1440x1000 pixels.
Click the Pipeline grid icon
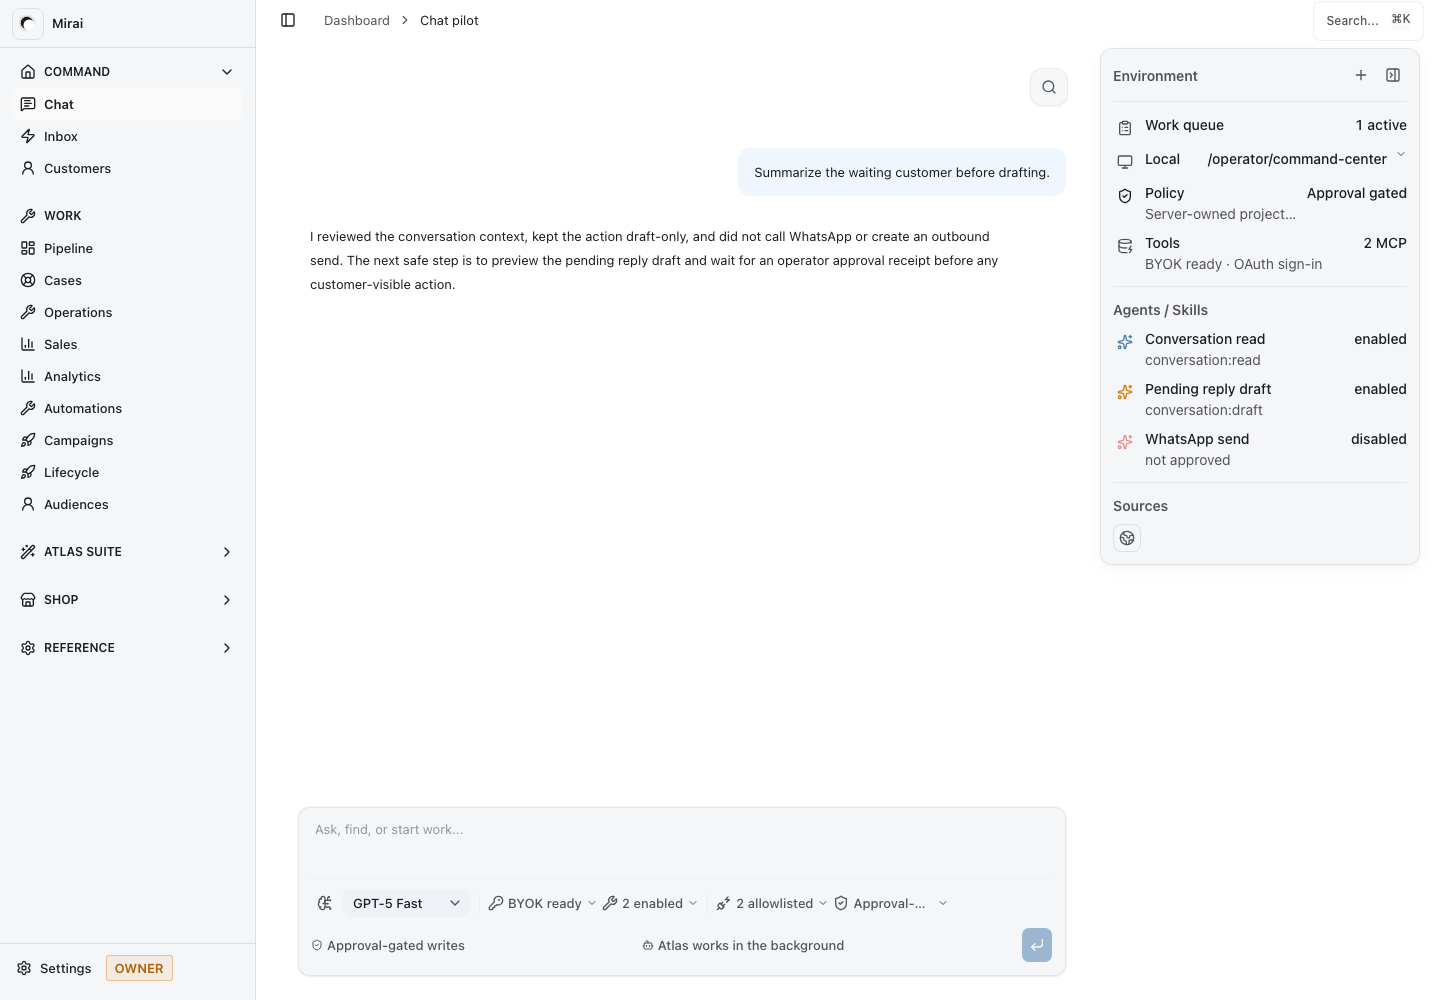(28, 248)
